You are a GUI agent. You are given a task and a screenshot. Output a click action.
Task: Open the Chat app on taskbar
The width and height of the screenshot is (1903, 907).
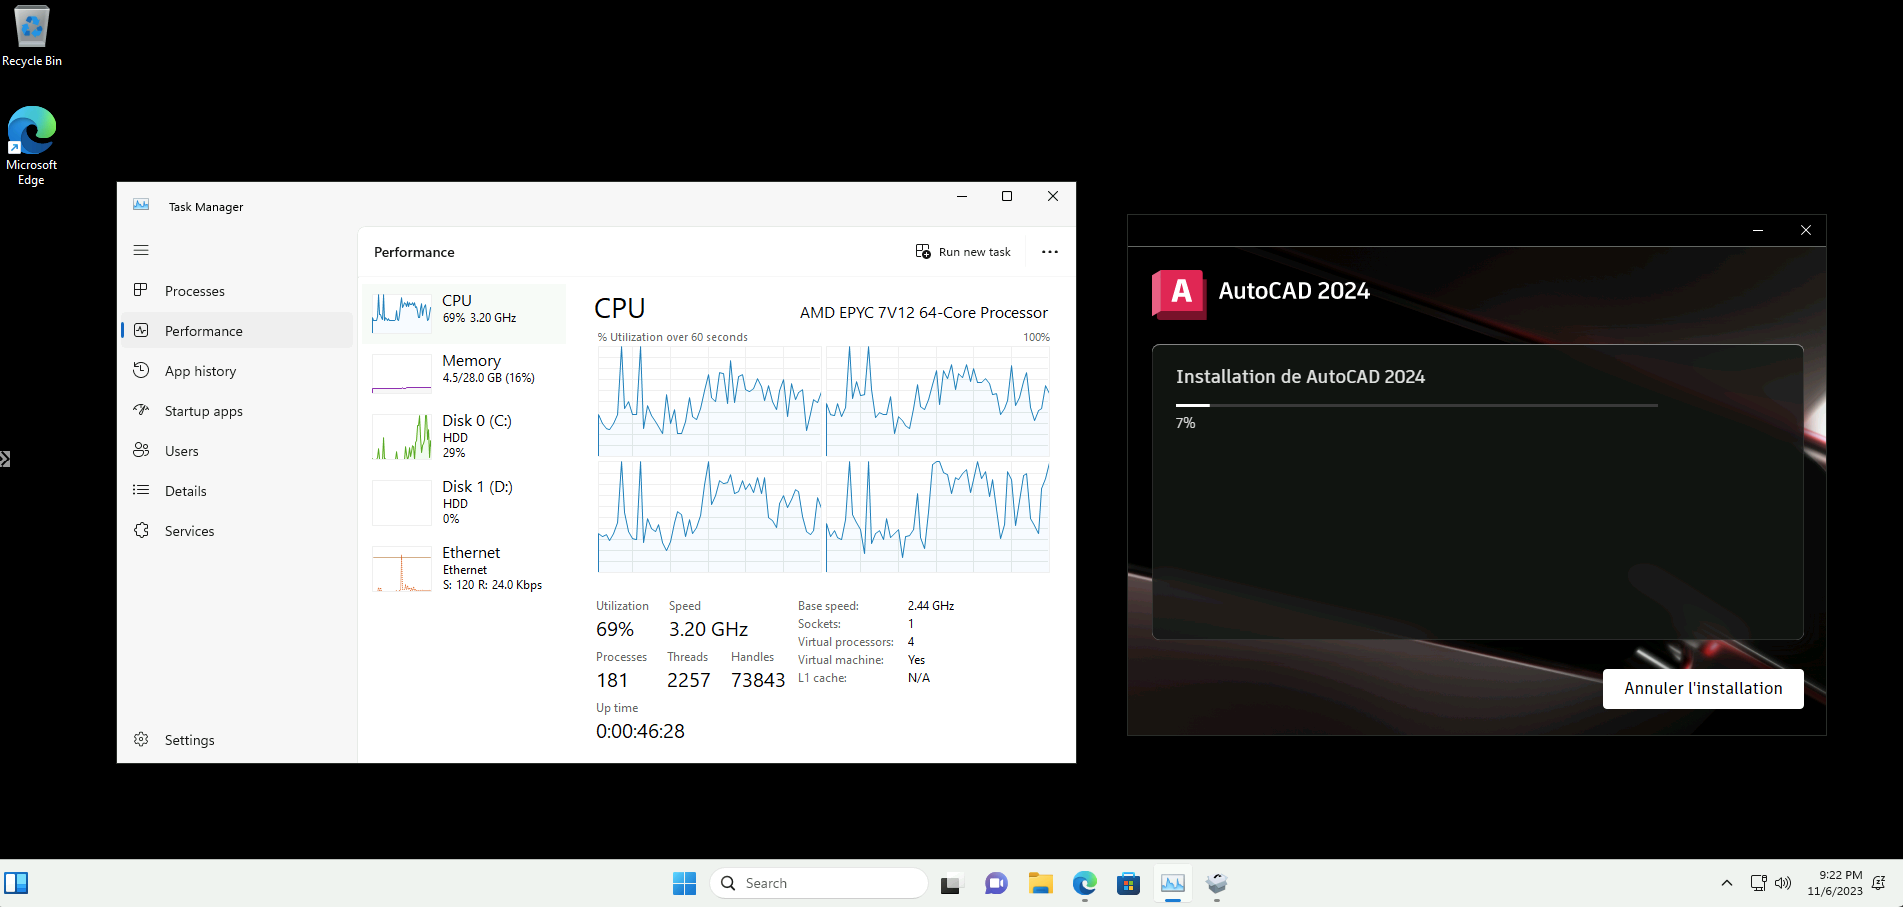click(x=996, y=883)
